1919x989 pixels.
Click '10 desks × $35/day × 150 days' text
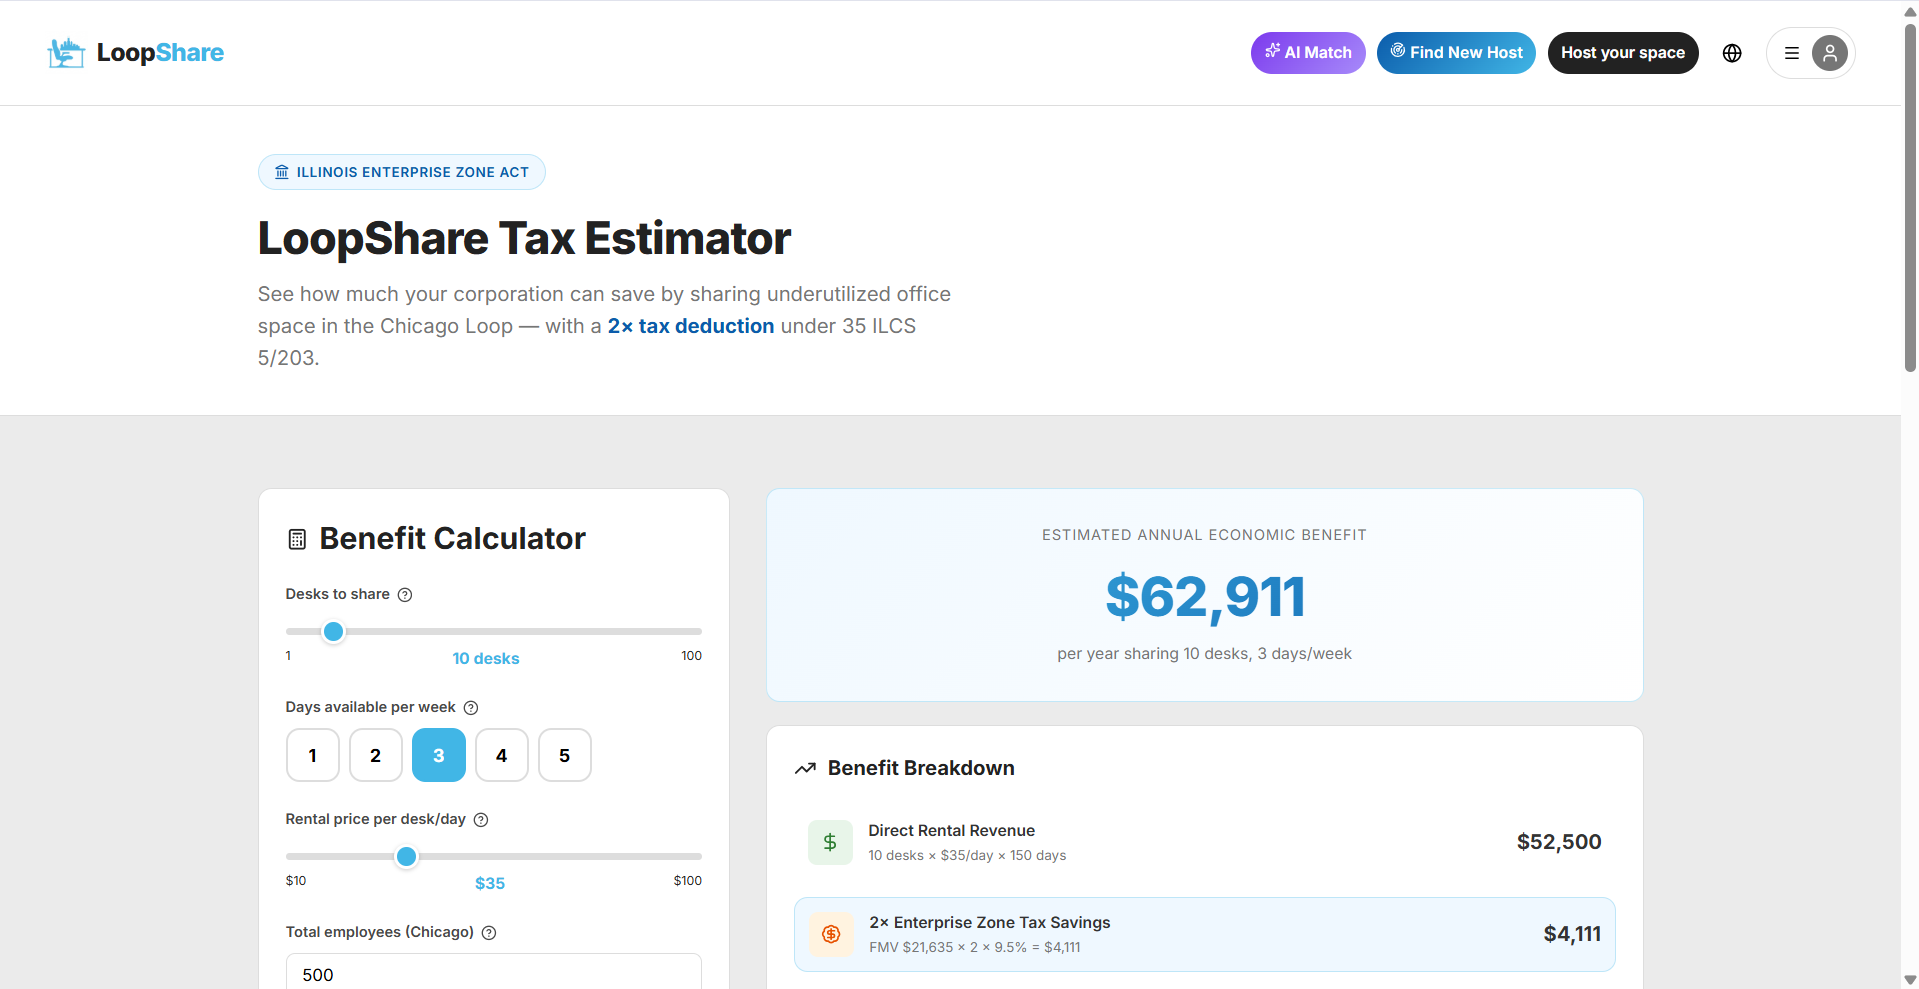967,856
